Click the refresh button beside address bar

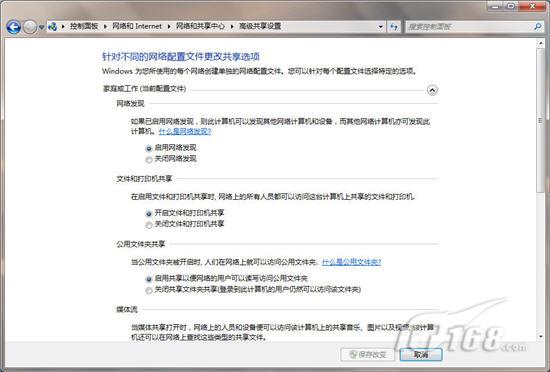coord(394,27)
